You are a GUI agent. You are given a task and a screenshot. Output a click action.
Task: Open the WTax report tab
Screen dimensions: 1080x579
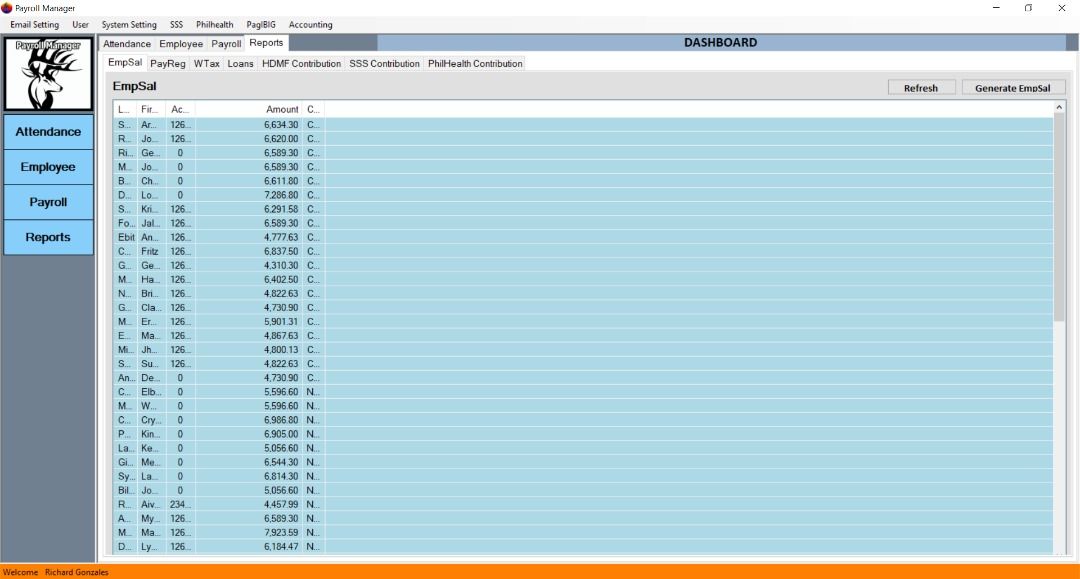[x=206, y=62]
